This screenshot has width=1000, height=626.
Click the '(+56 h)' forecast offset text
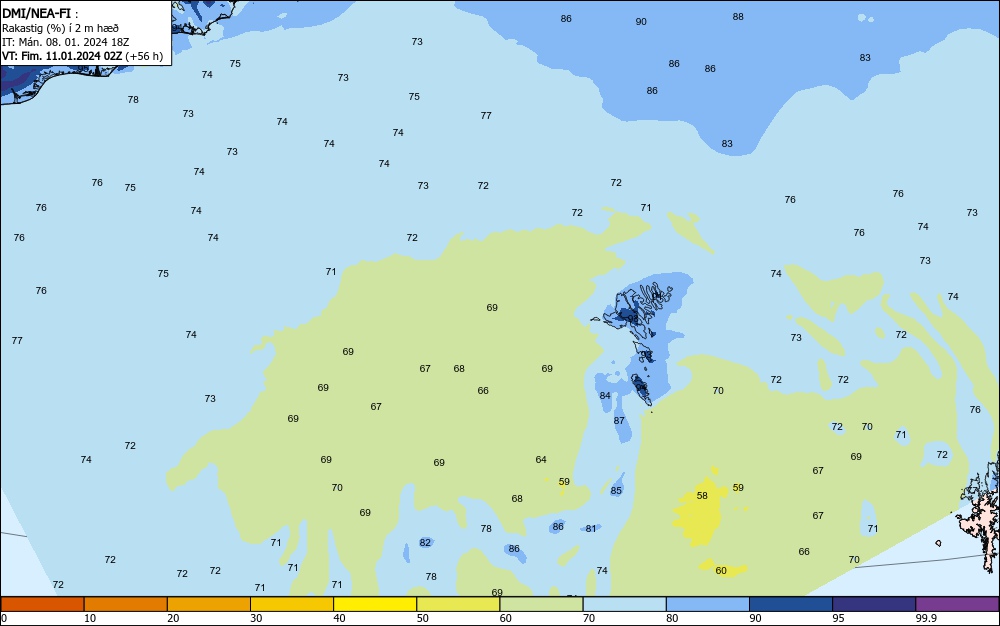click(x=144, y=56)
